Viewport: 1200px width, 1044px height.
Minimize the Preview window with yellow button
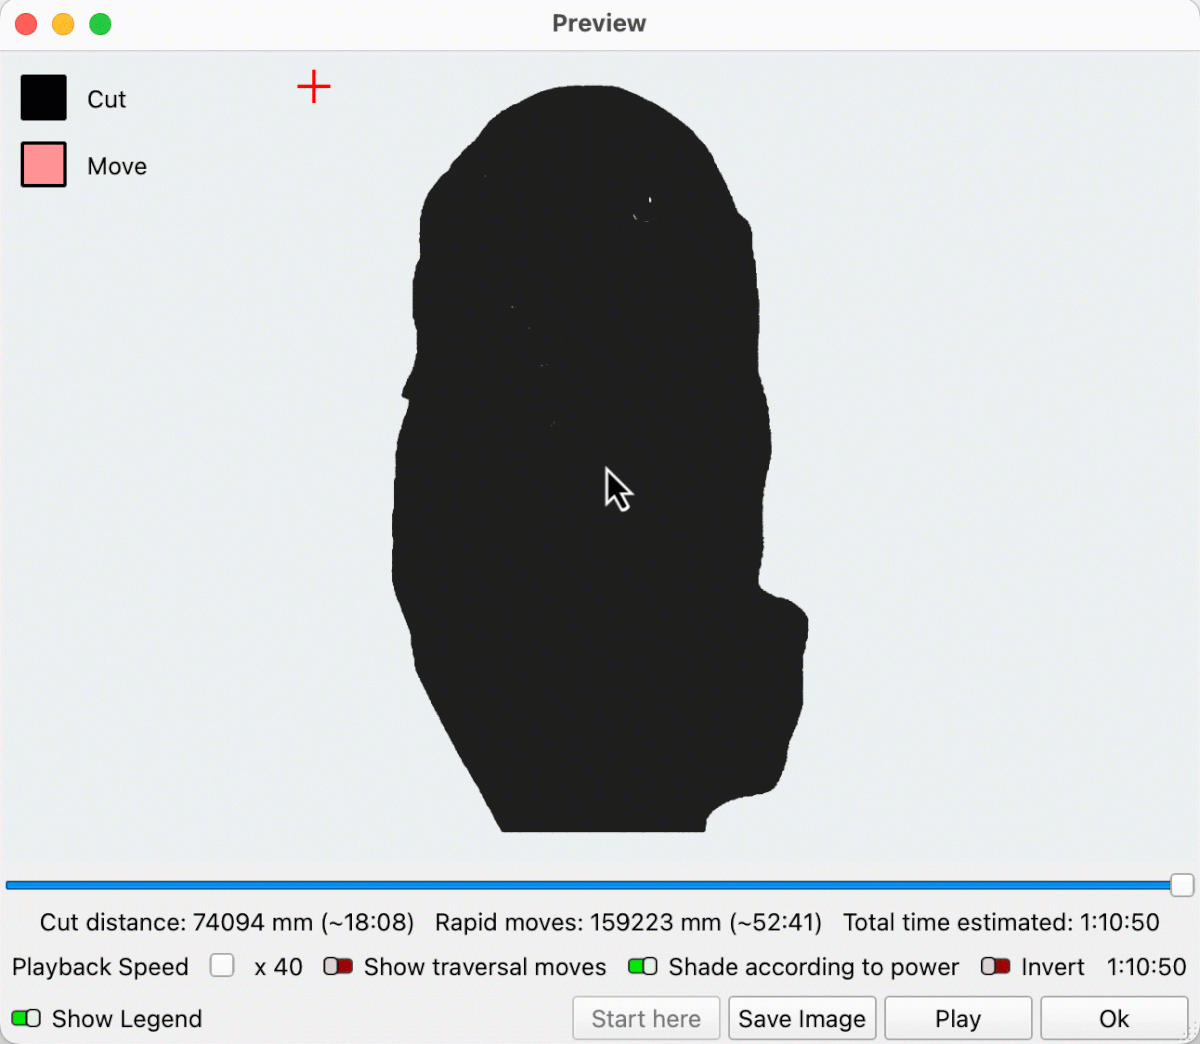point(63,24)
